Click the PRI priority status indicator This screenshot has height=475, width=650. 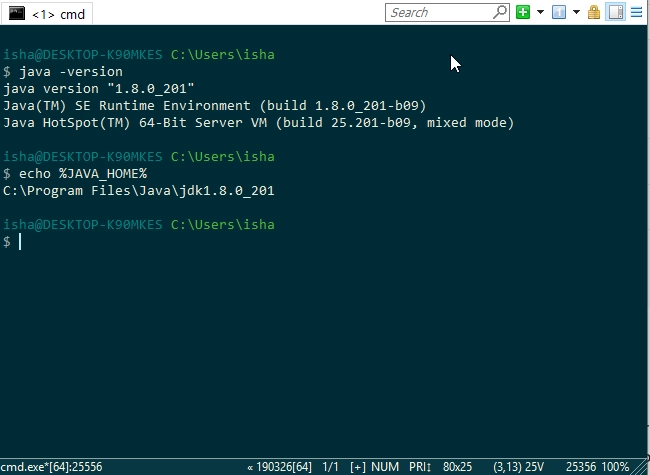tap(420, 467)
